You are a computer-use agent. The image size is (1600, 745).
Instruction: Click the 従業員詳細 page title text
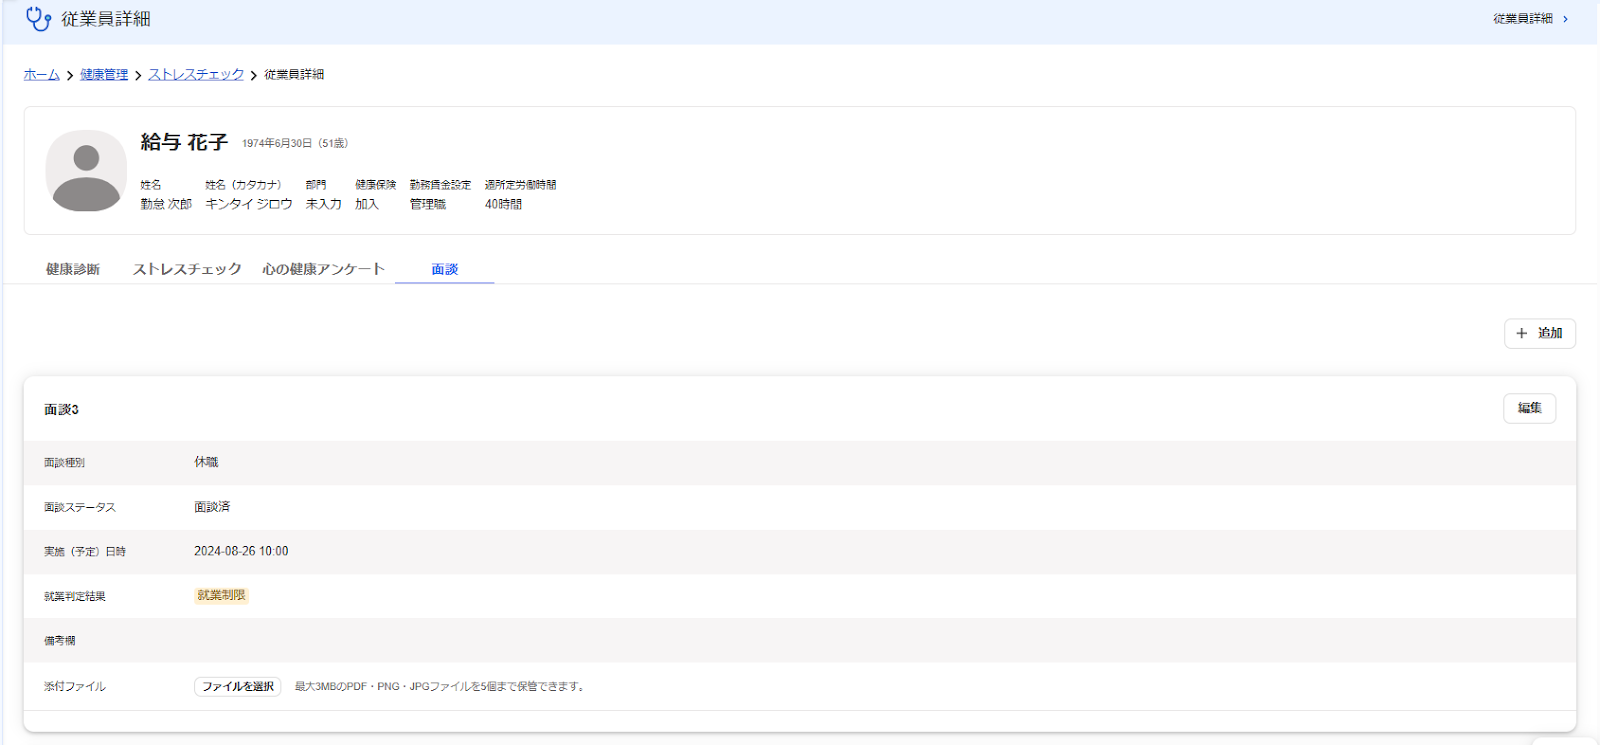coord(106,19)
